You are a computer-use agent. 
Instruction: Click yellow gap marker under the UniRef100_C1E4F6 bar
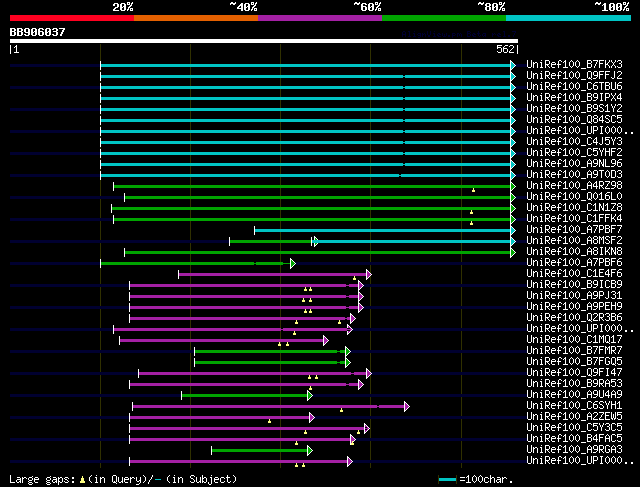354,278
